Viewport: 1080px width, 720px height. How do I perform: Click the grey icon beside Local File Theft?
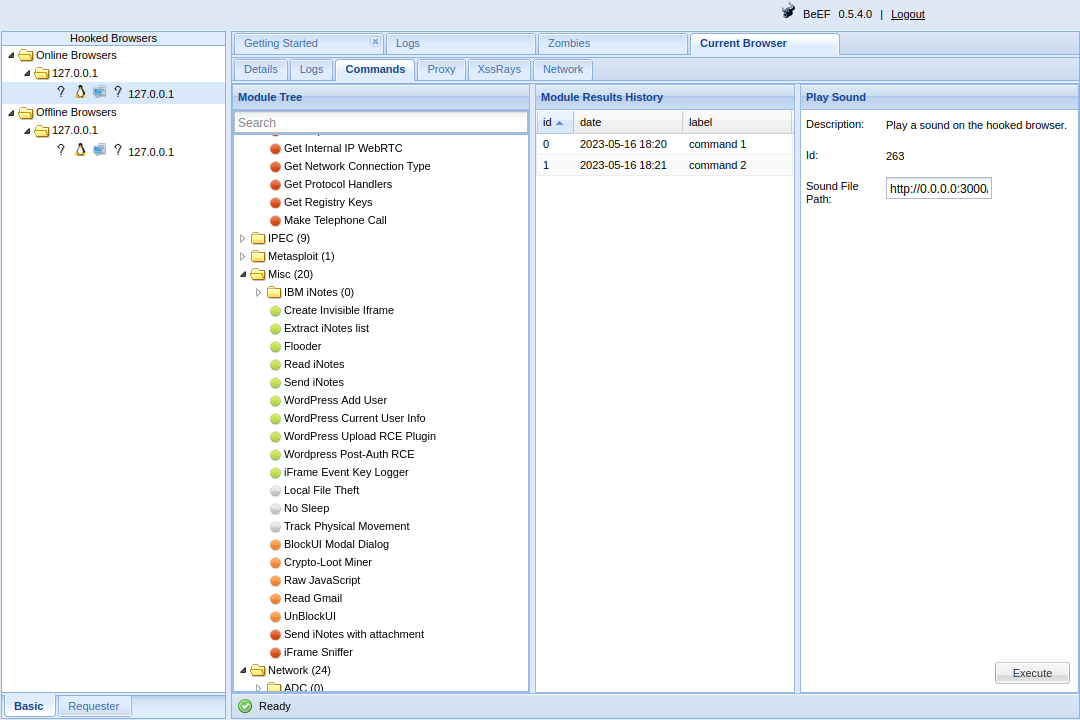[x=275, y=491]
